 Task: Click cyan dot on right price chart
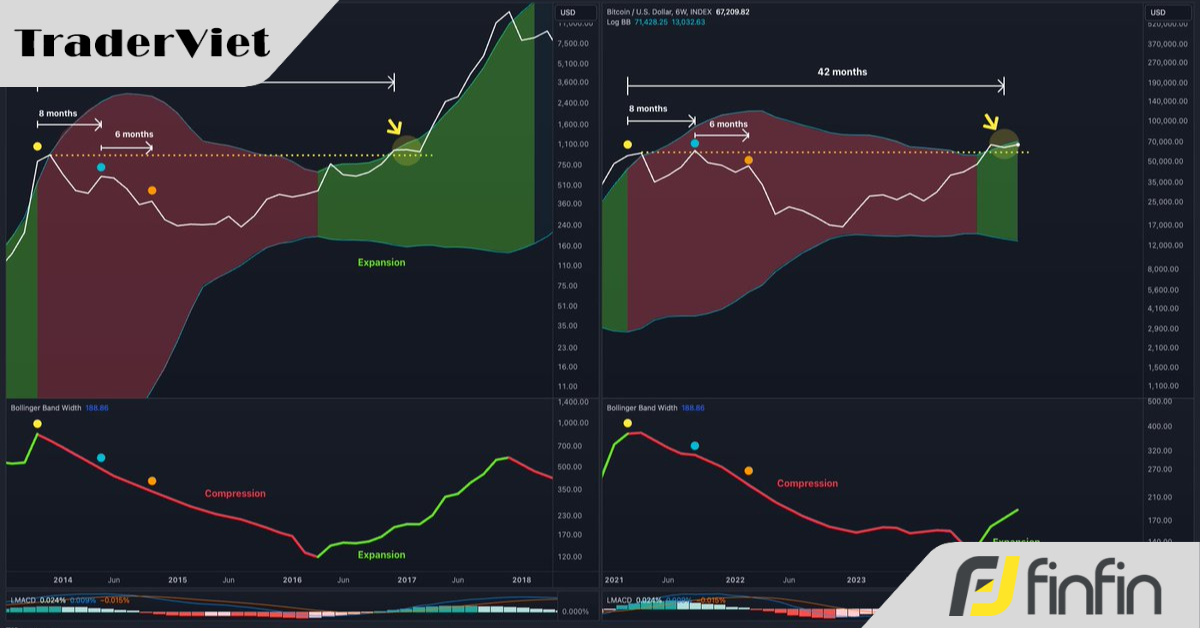pyautogui.click(x=695, y=144)
